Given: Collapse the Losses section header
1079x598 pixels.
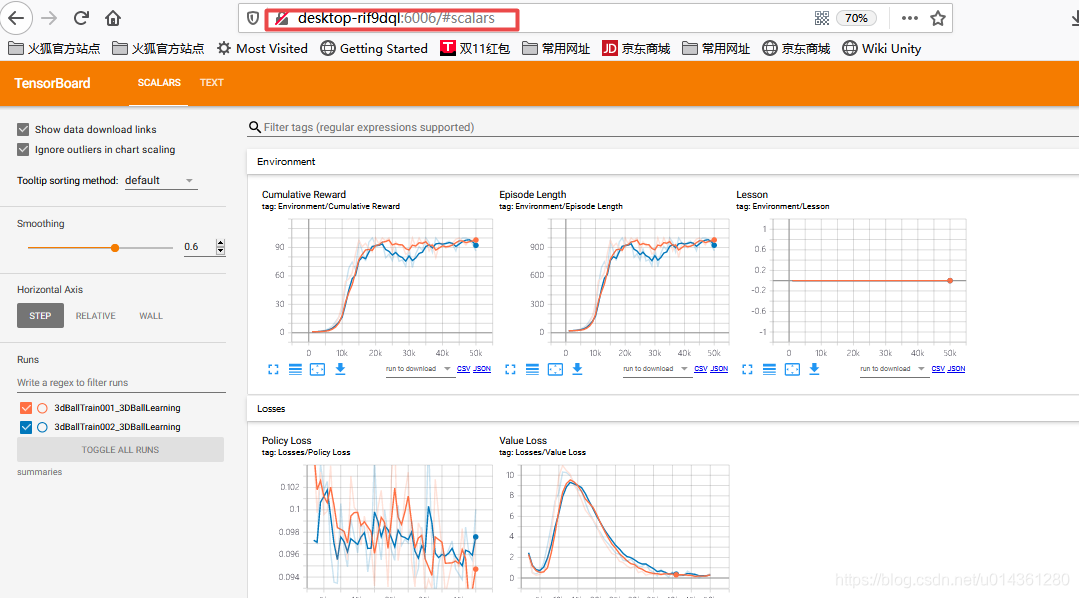Looking at the screenshot, I should [663, 409].
